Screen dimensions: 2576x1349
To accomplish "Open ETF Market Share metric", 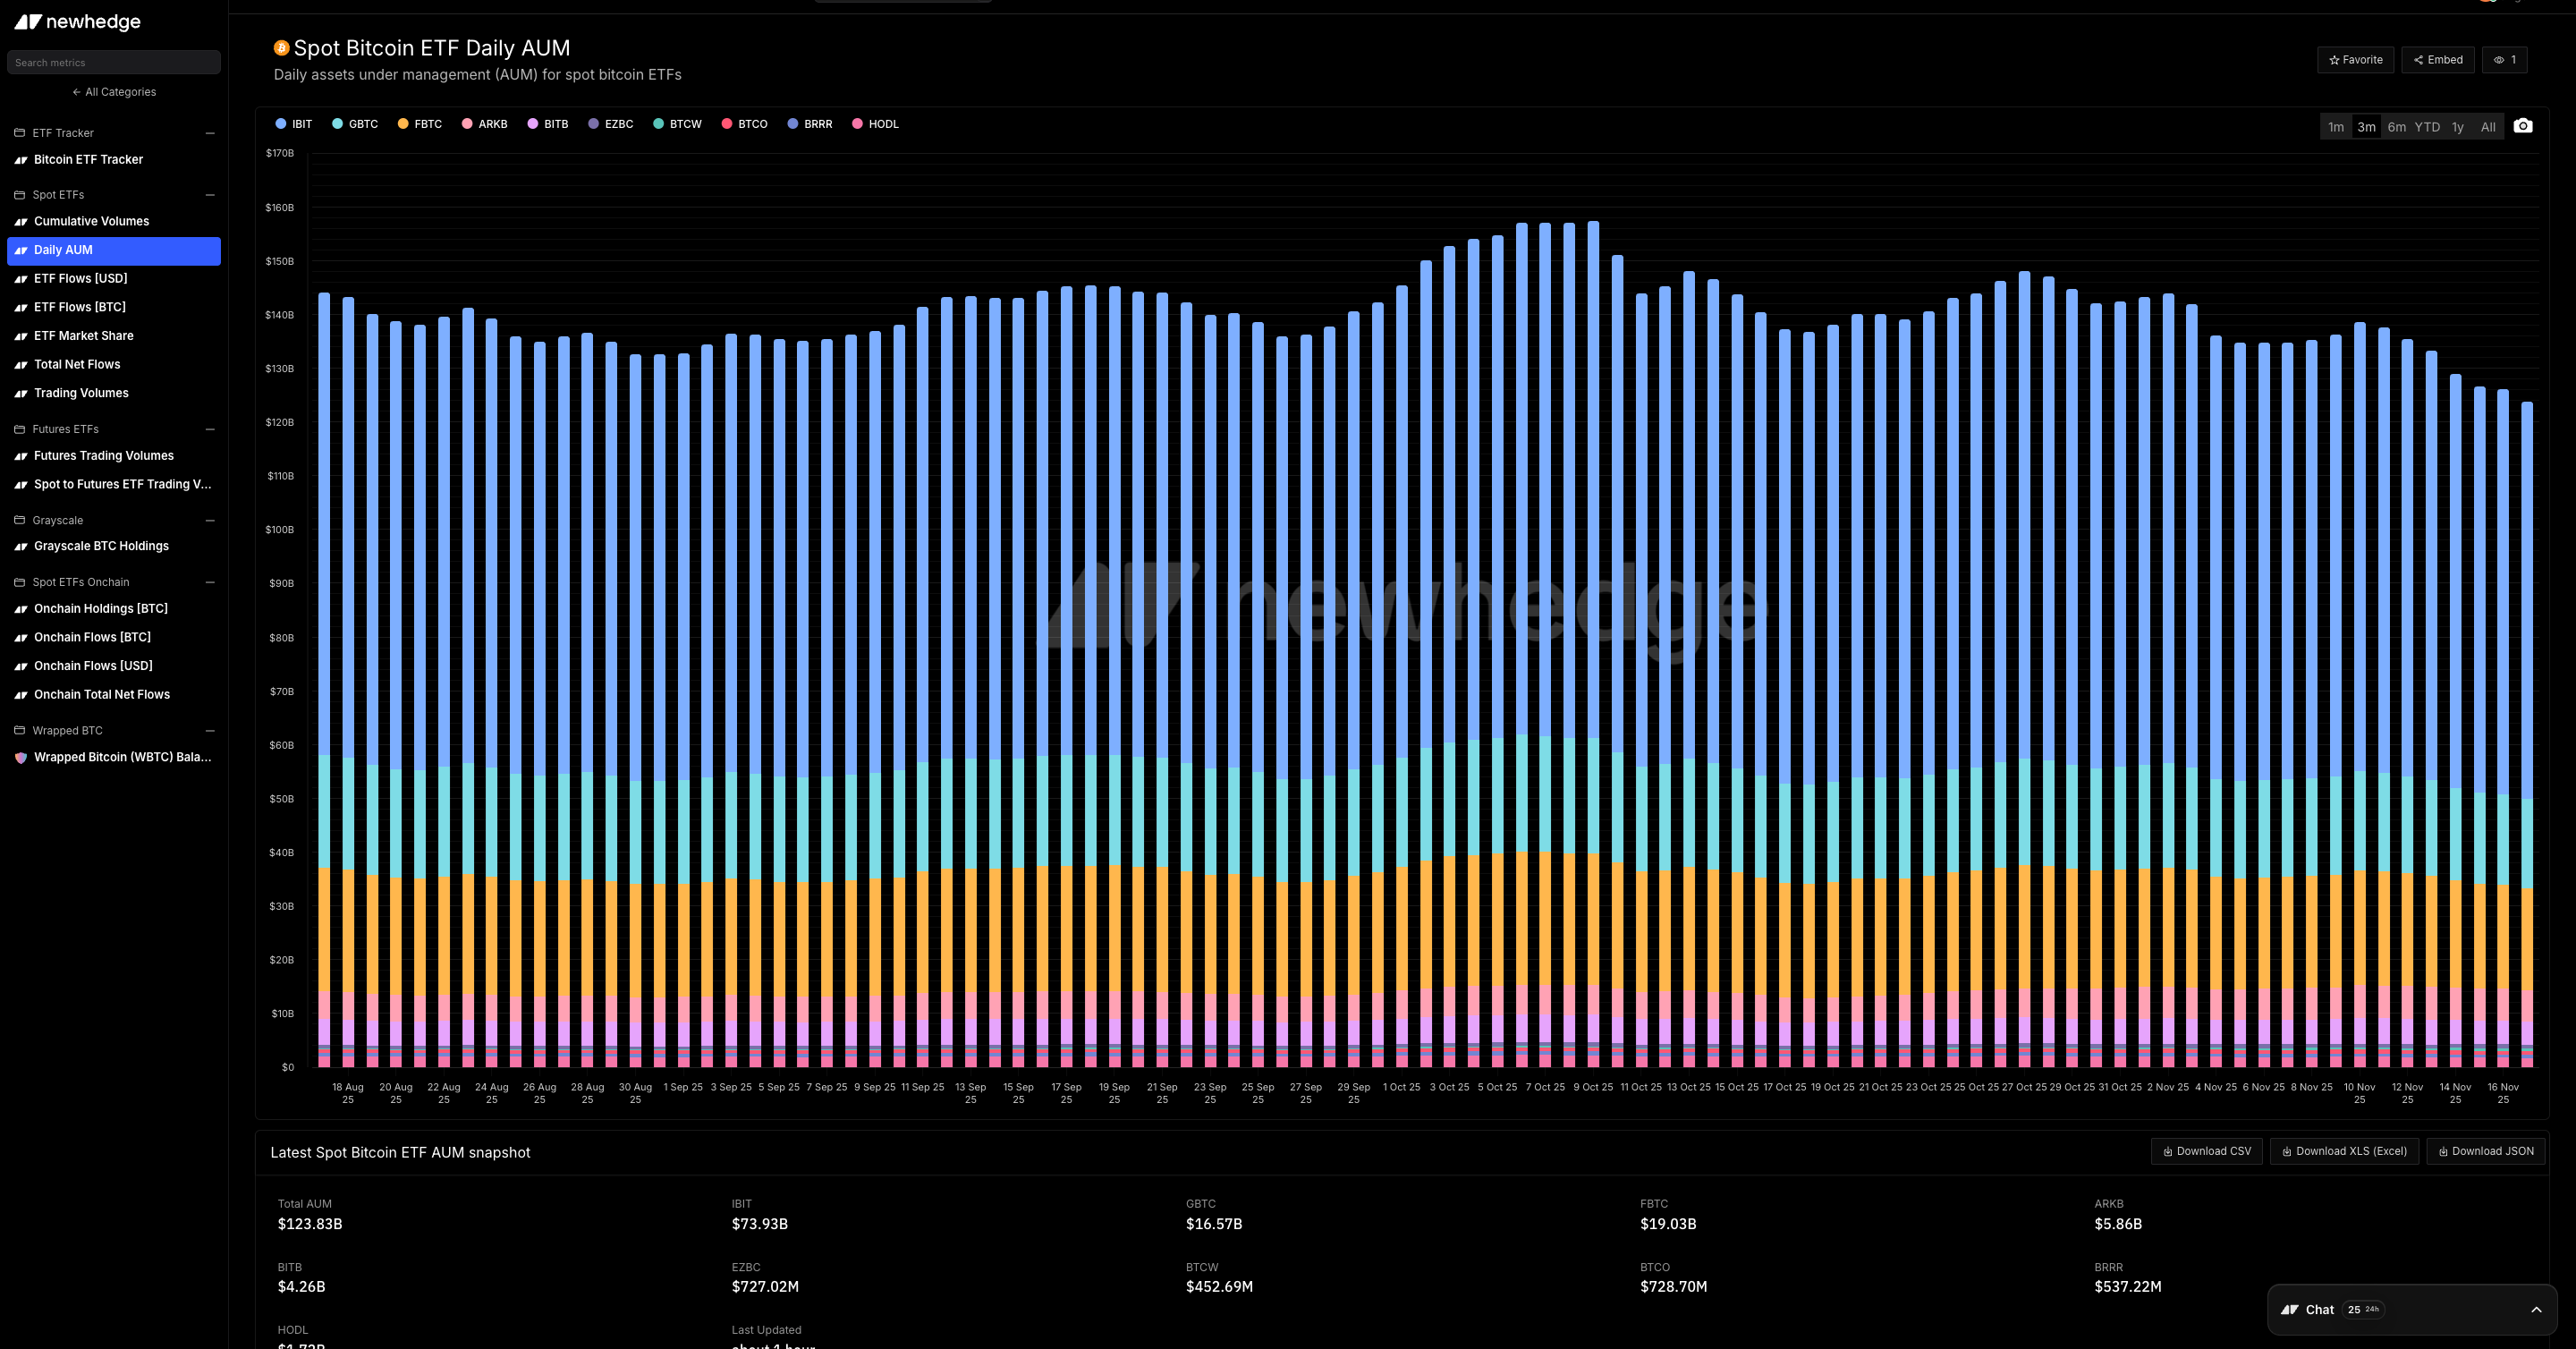I will click(83, 336).
